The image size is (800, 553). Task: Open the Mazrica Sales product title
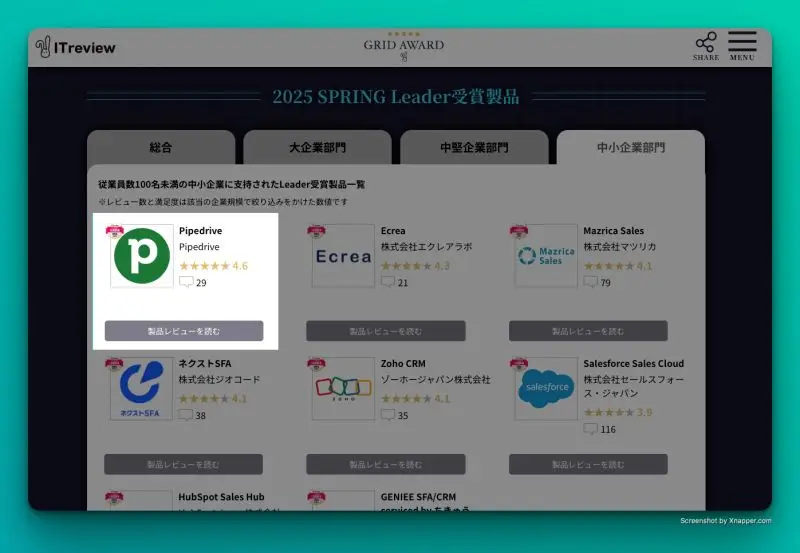[x=613, y=231]
